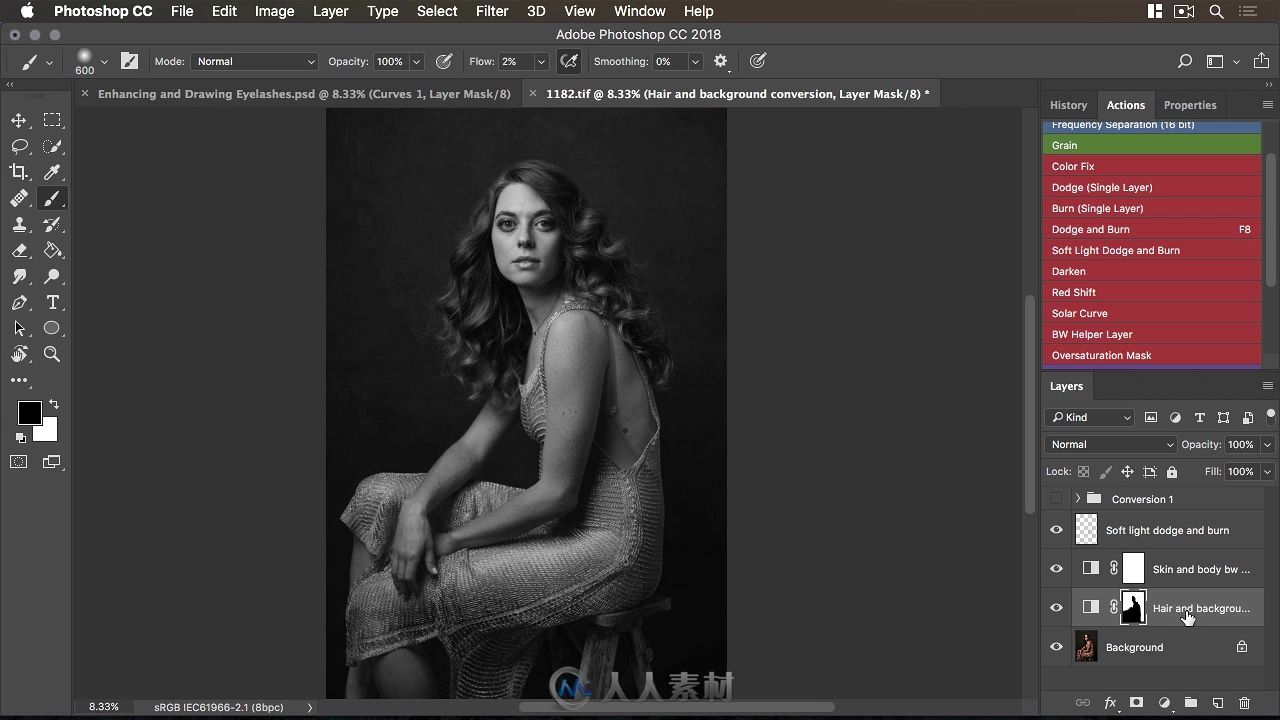Open the layer blend mode Normal dropdown
Image resolution: width=1280 pixels, height=720 pixels.
coord(1111,444)
